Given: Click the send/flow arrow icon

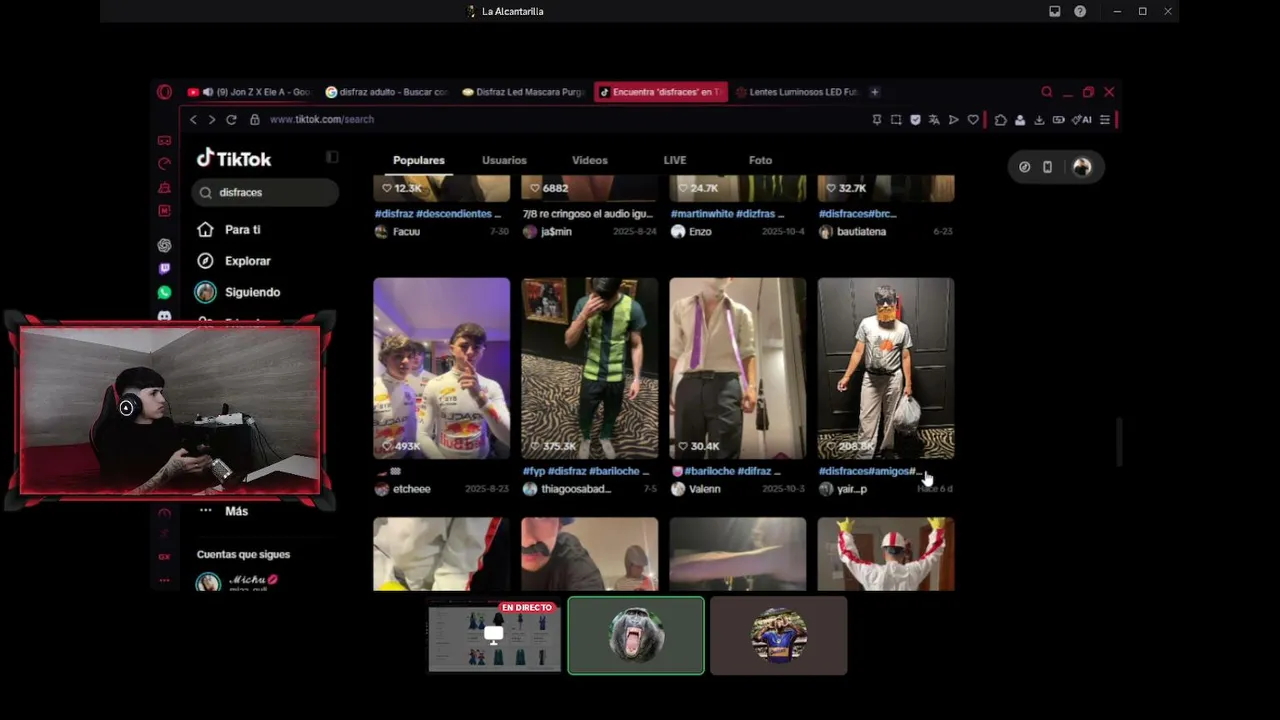Looking at the screenshot, I should point(954,120).
